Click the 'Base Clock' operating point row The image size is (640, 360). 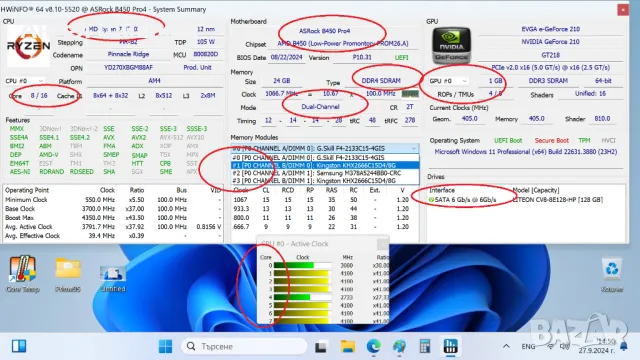tap(113, 209)
